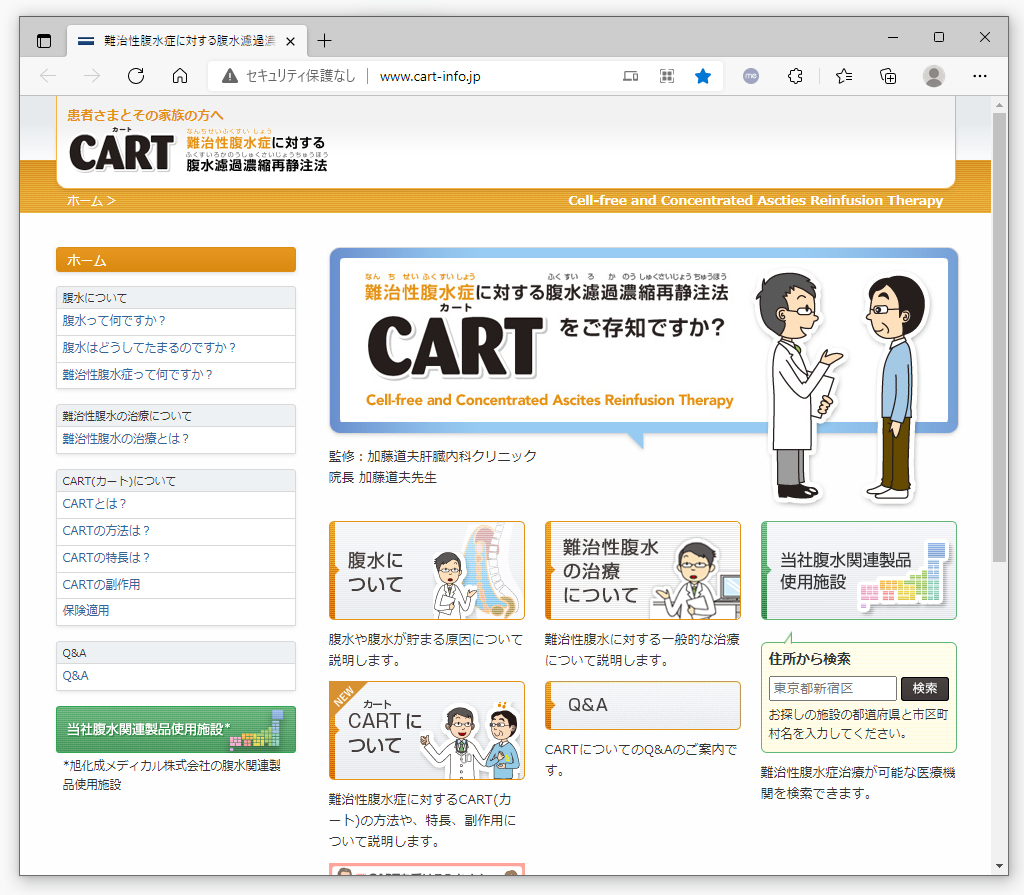Click the browser refresh button

point(136,76)
